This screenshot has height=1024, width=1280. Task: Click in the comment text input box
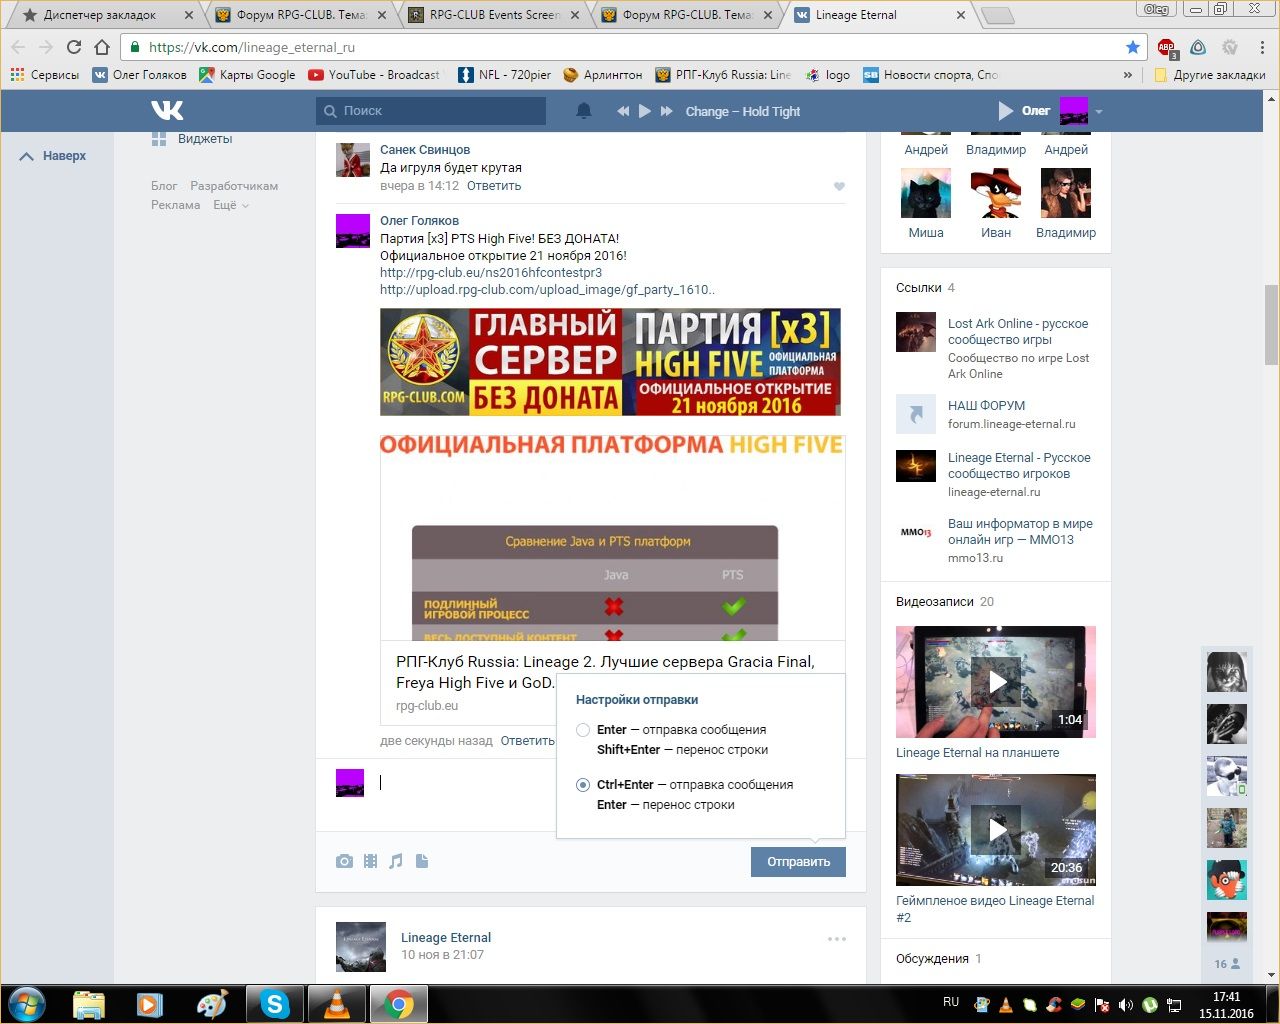point(465,784)
